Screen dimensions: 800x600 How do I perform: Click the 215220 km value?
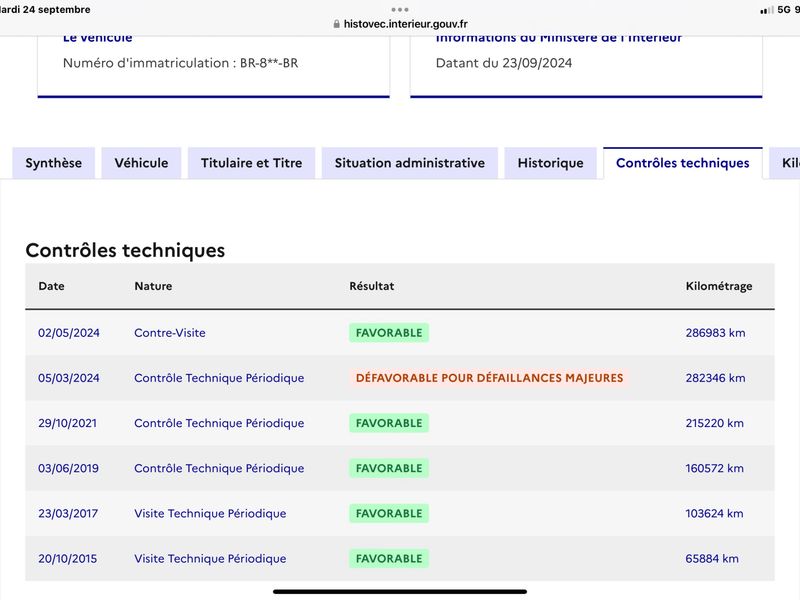coord(714,423)
